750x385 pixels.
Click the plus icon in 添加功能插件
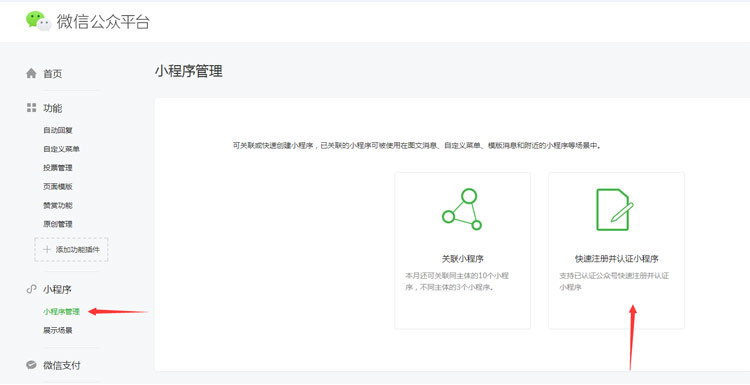[x=47, y=249]
